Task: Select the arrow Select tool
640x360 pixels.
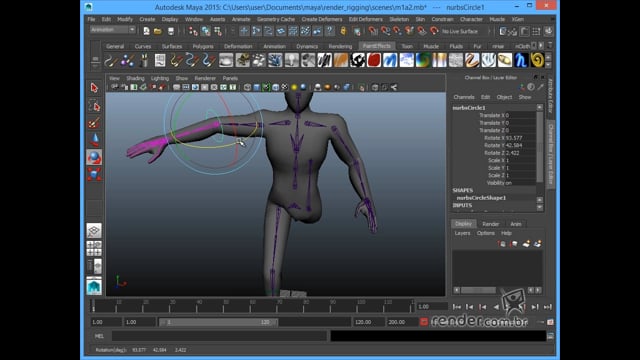Action: [x=94, y=88]
